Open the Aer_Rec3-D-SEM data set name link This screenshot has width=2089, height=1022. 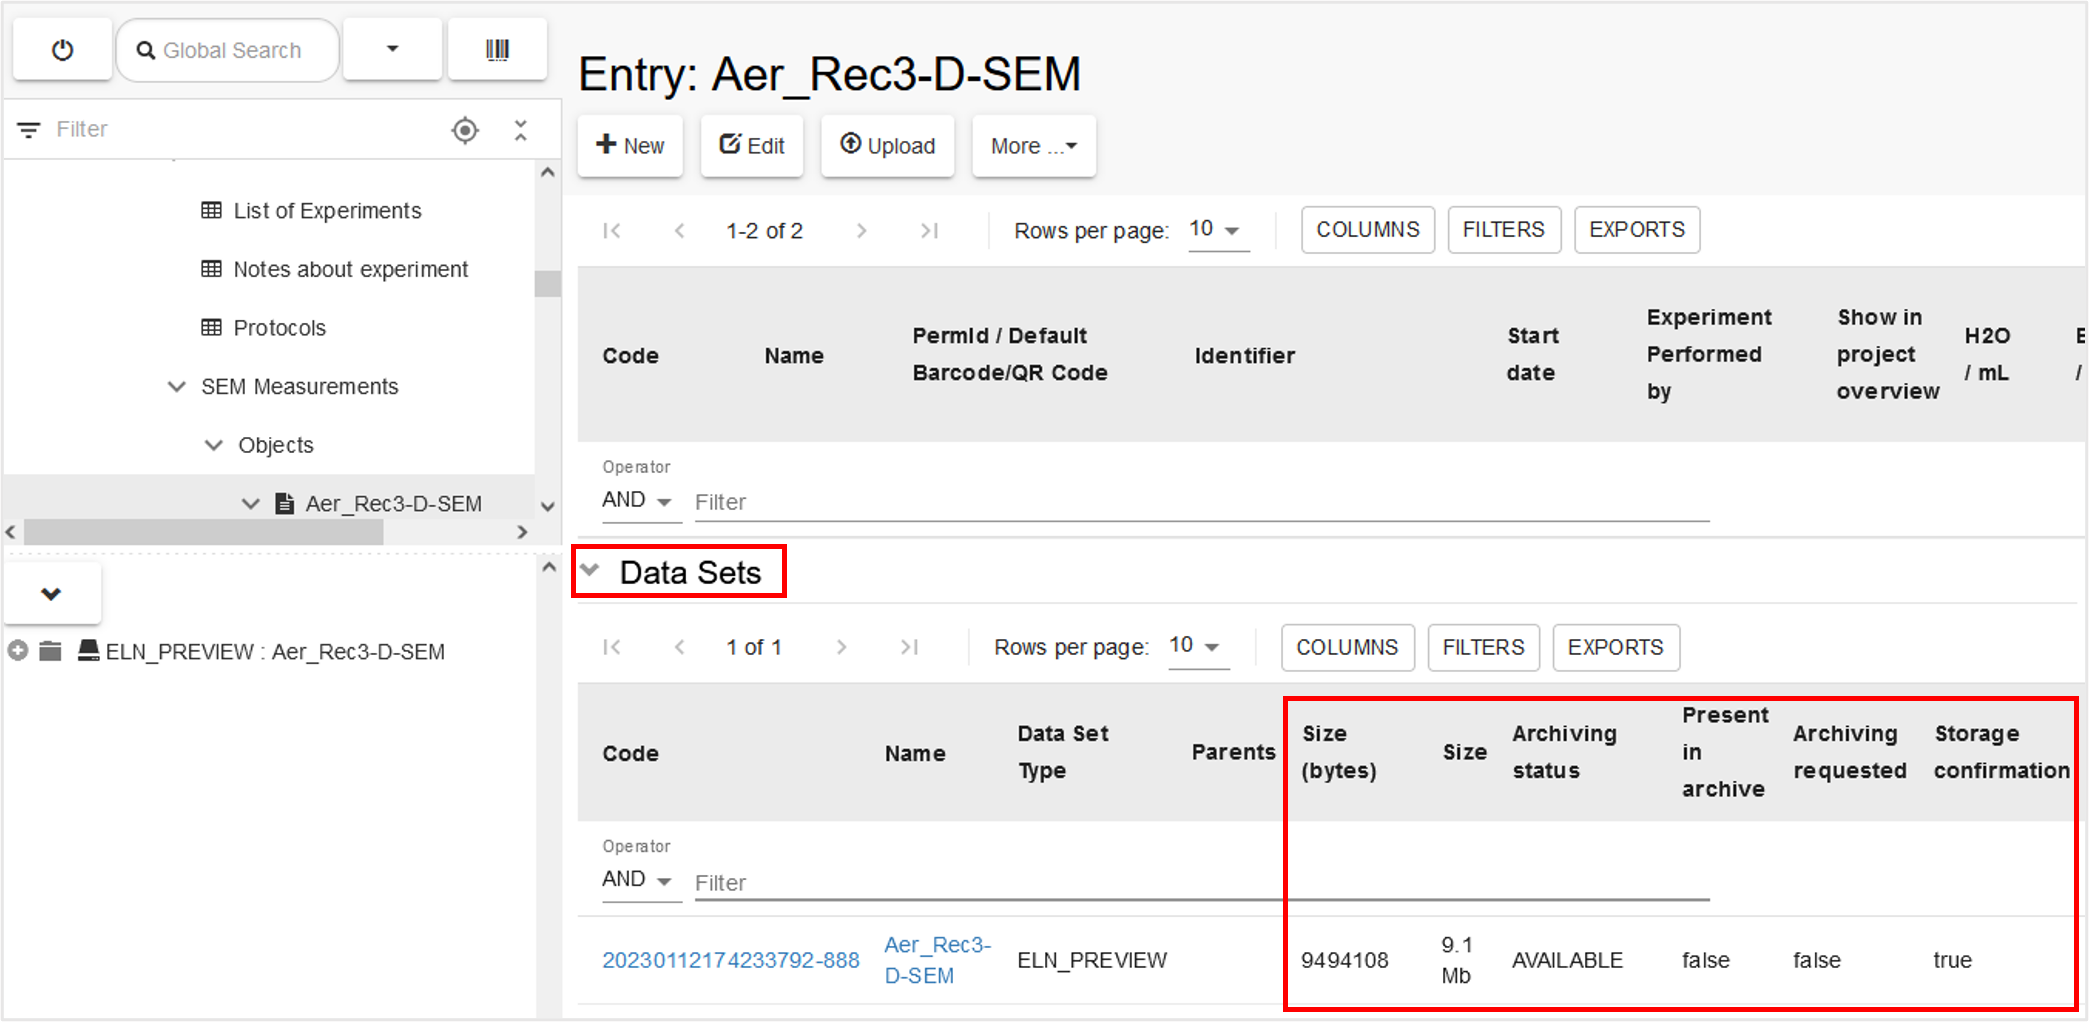tap(938, 960)
